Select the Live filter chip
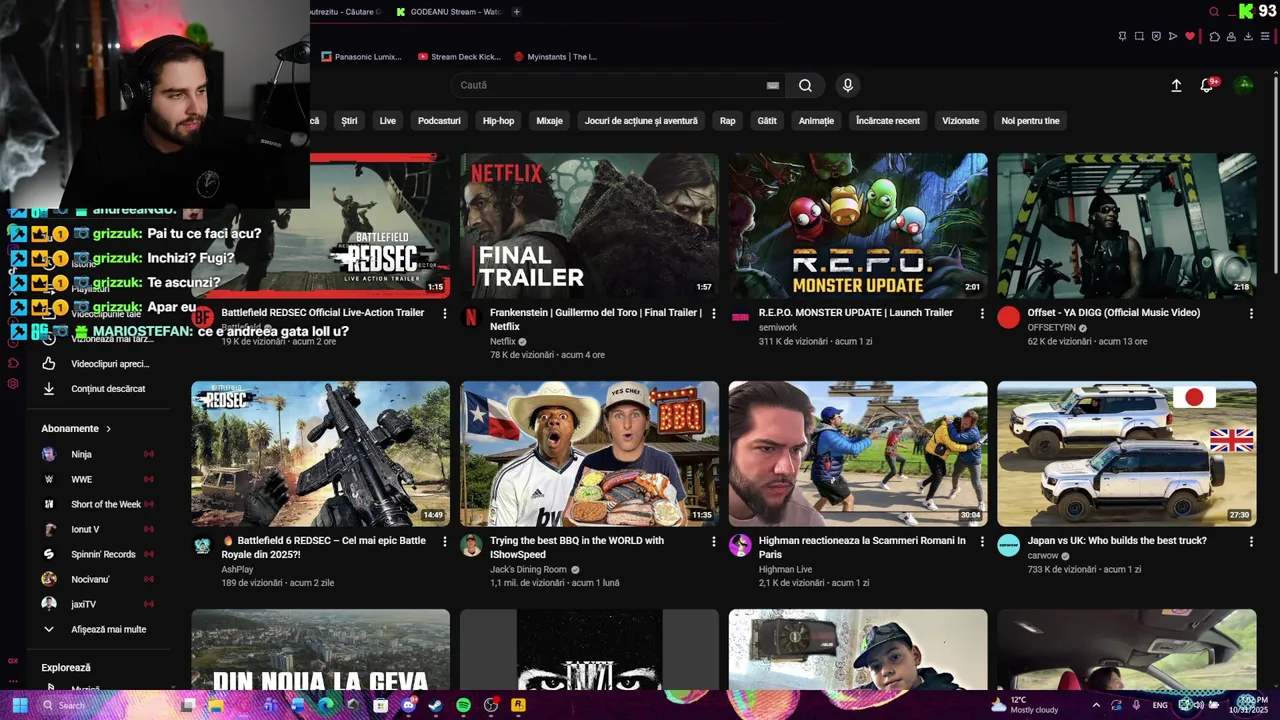The image size is (1280, 720). [x=388, y=121]
